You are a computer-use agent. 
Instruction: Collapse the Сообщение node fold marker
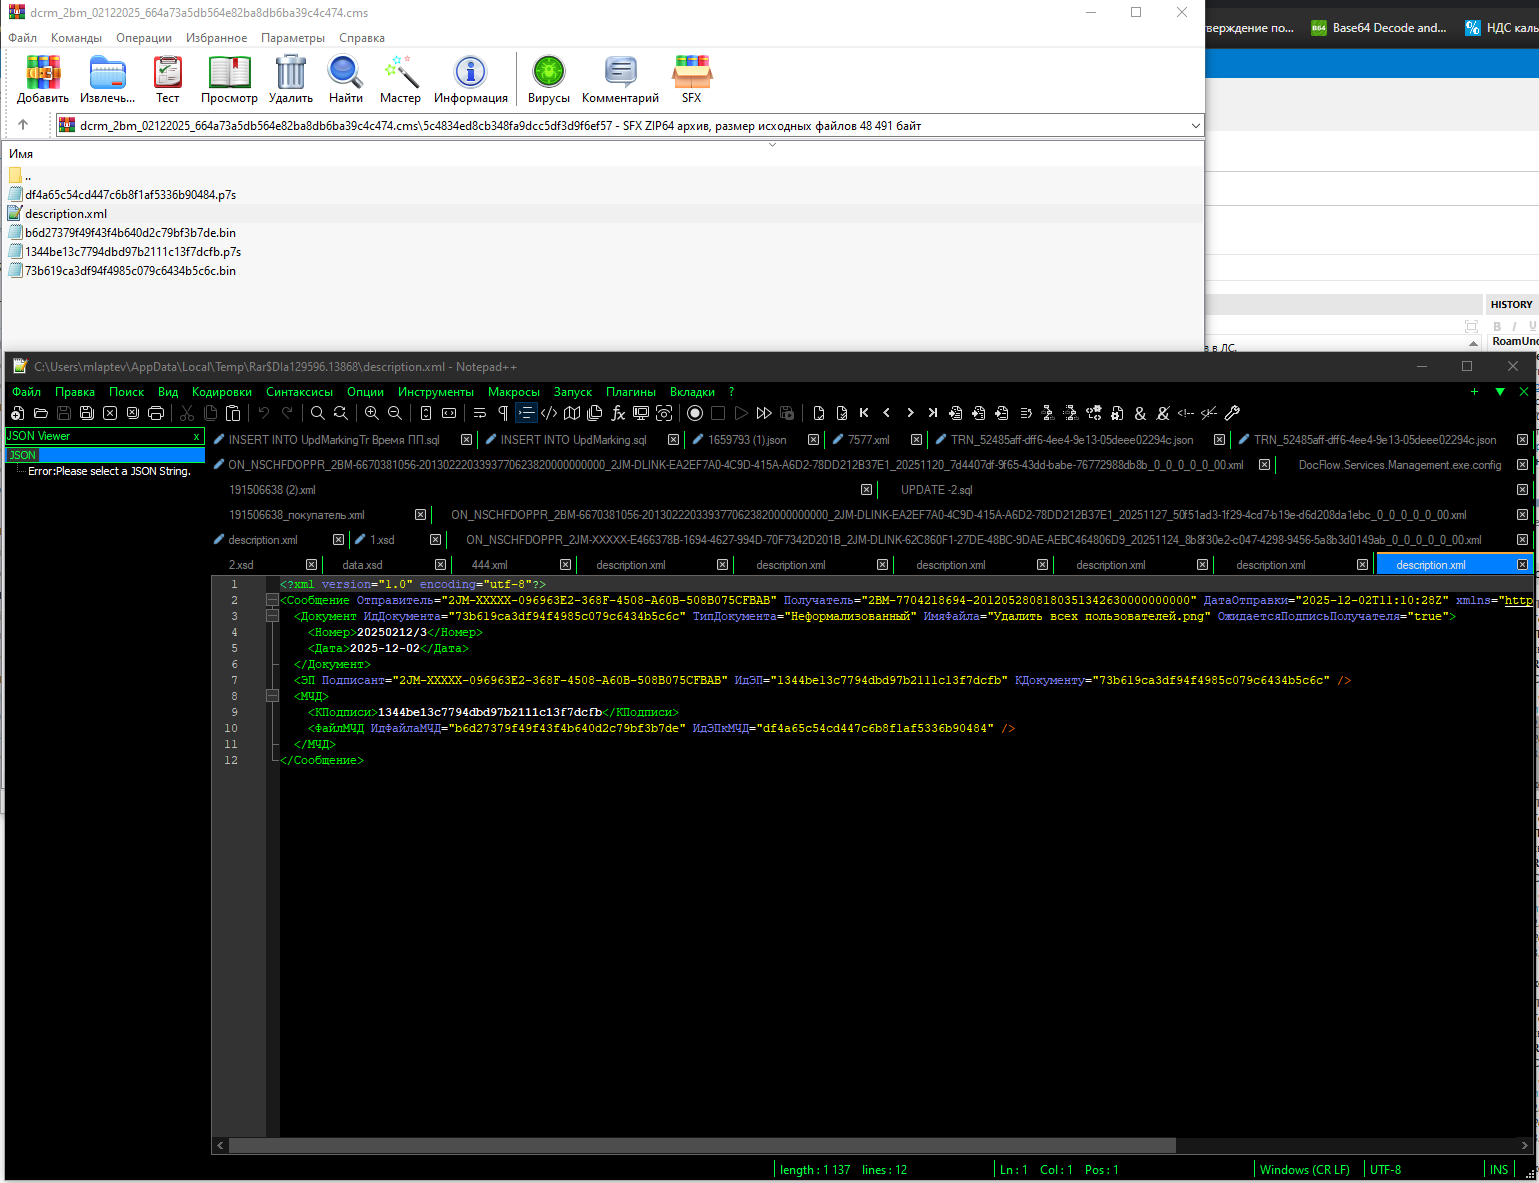(x=272, y=600)
